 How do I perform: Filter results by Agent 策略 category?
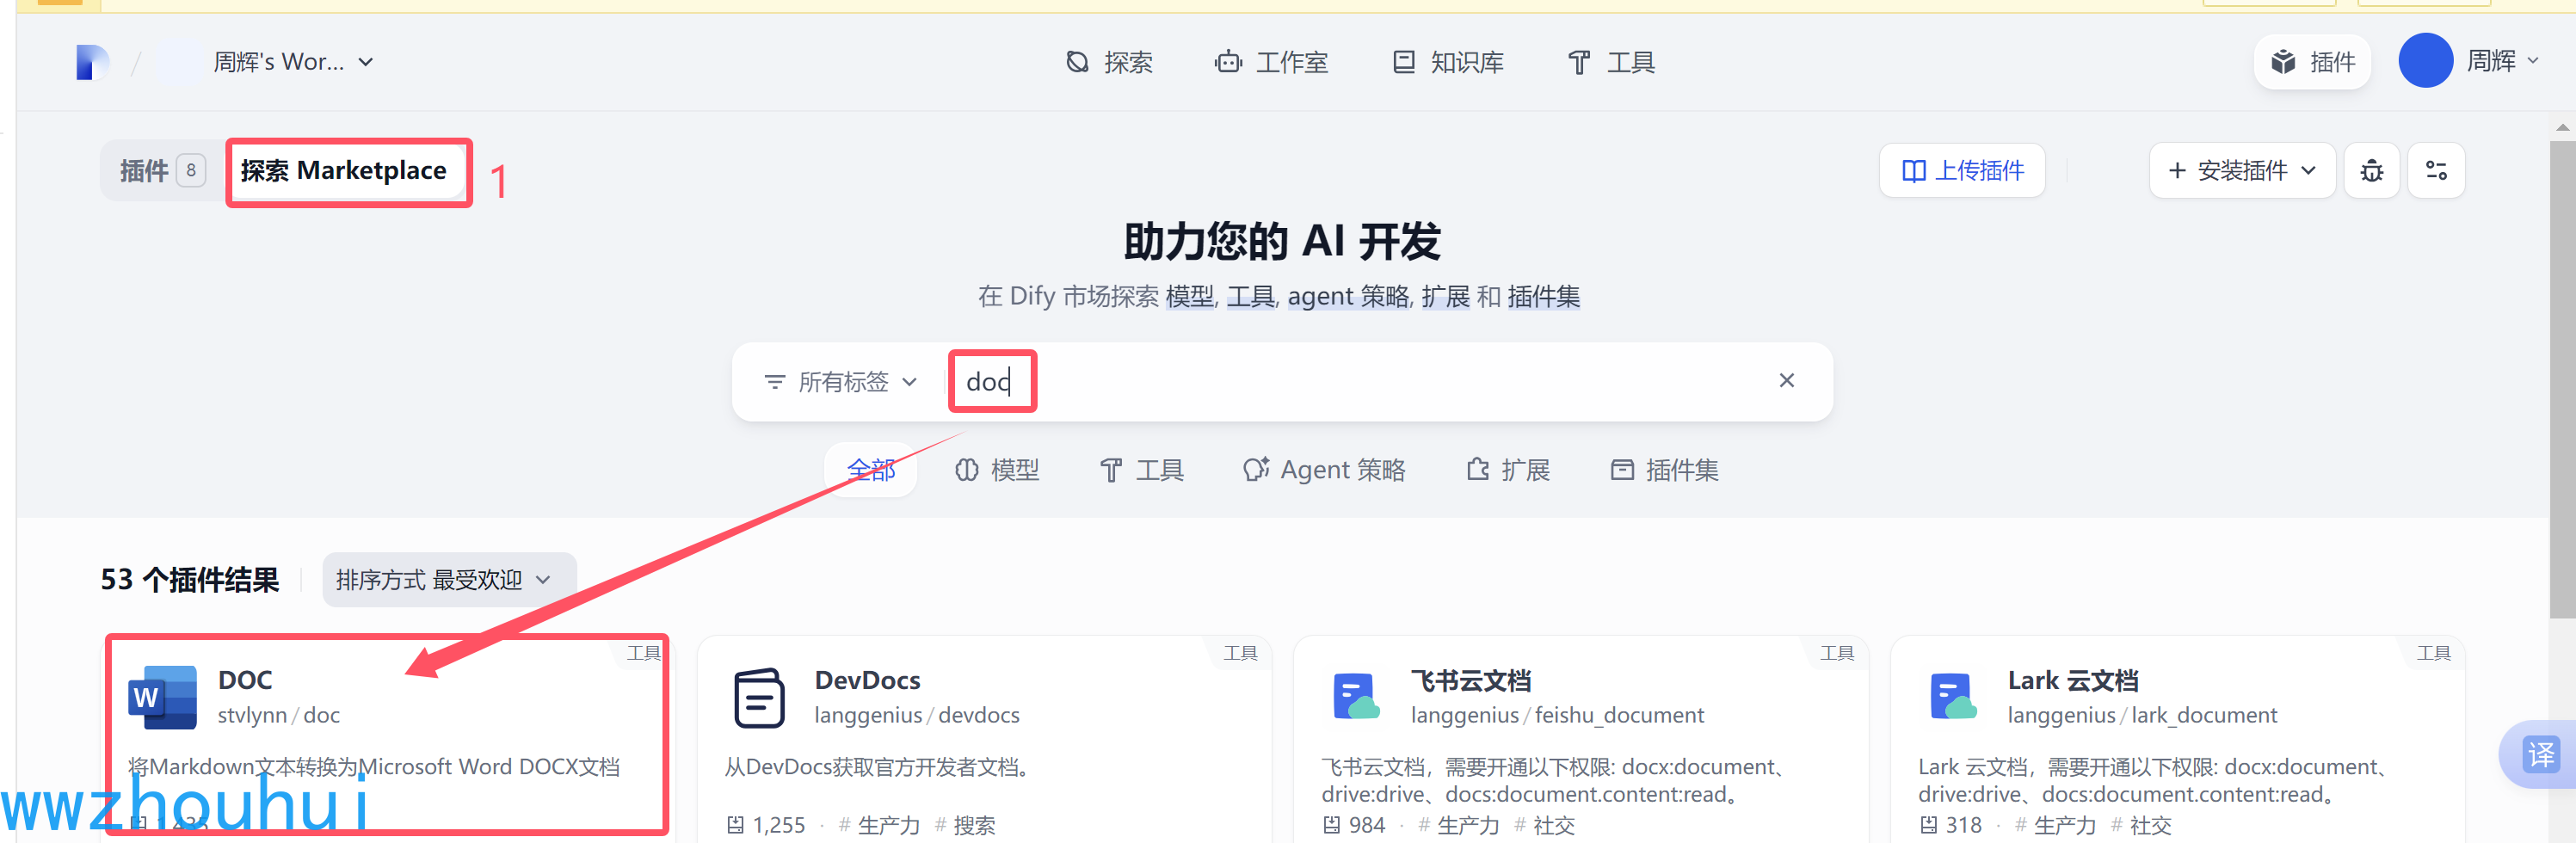tap(1323, 470)
